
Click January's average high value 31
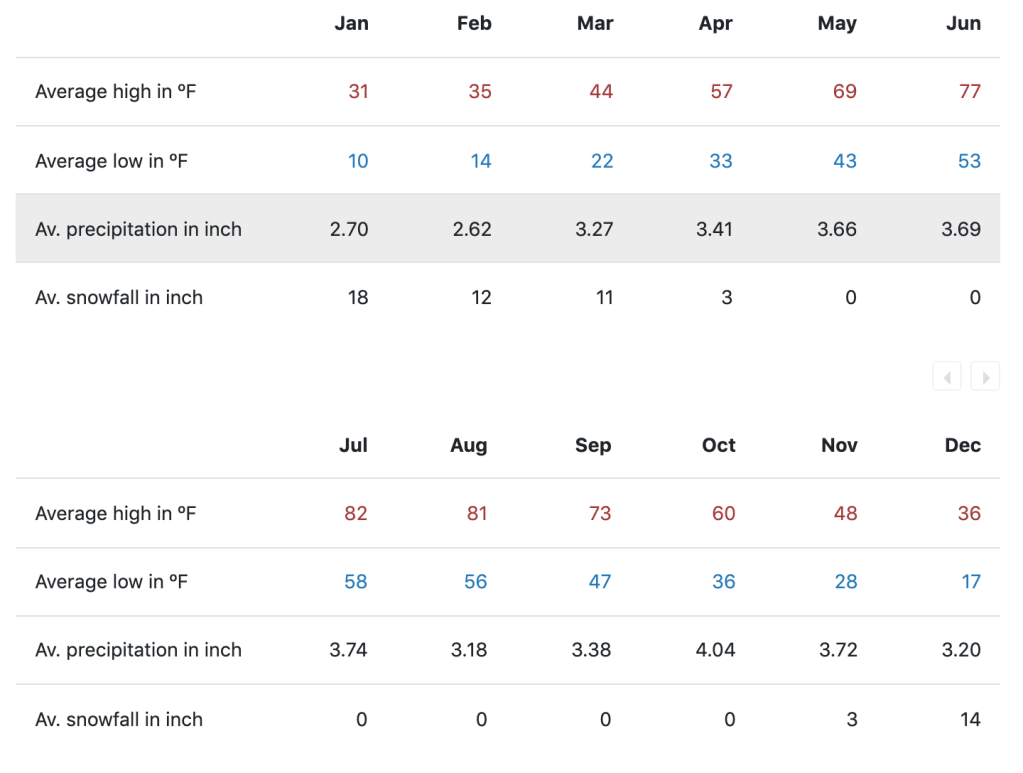(358, 92)
